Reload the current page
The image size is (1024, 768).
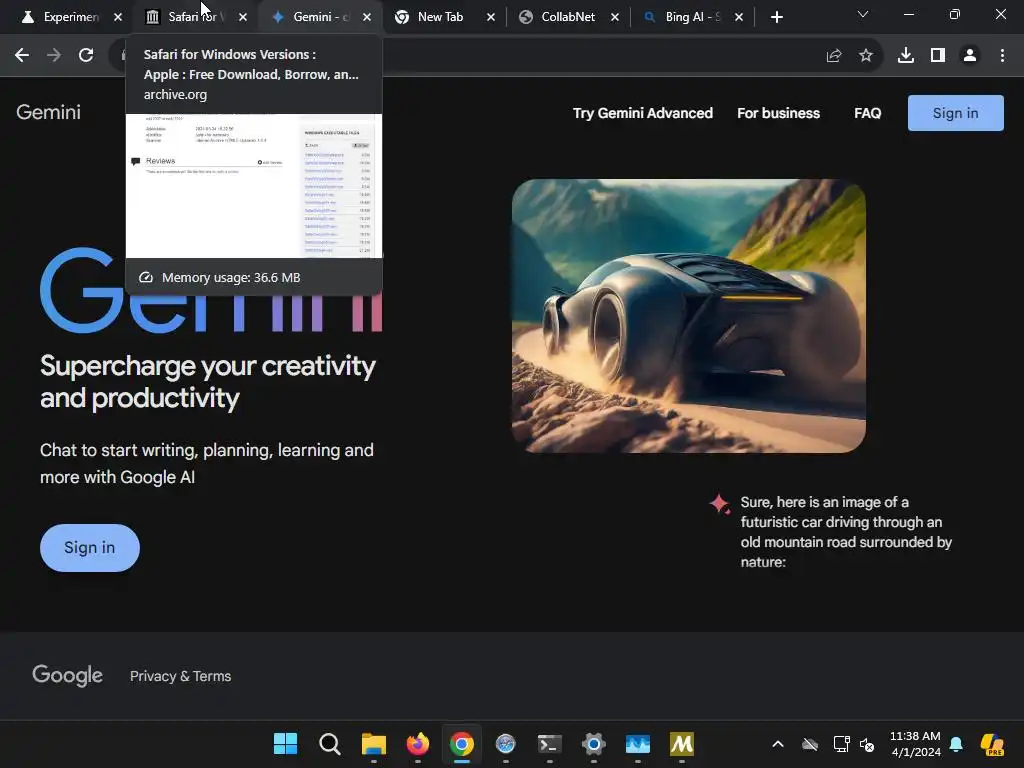coord(86,55)
